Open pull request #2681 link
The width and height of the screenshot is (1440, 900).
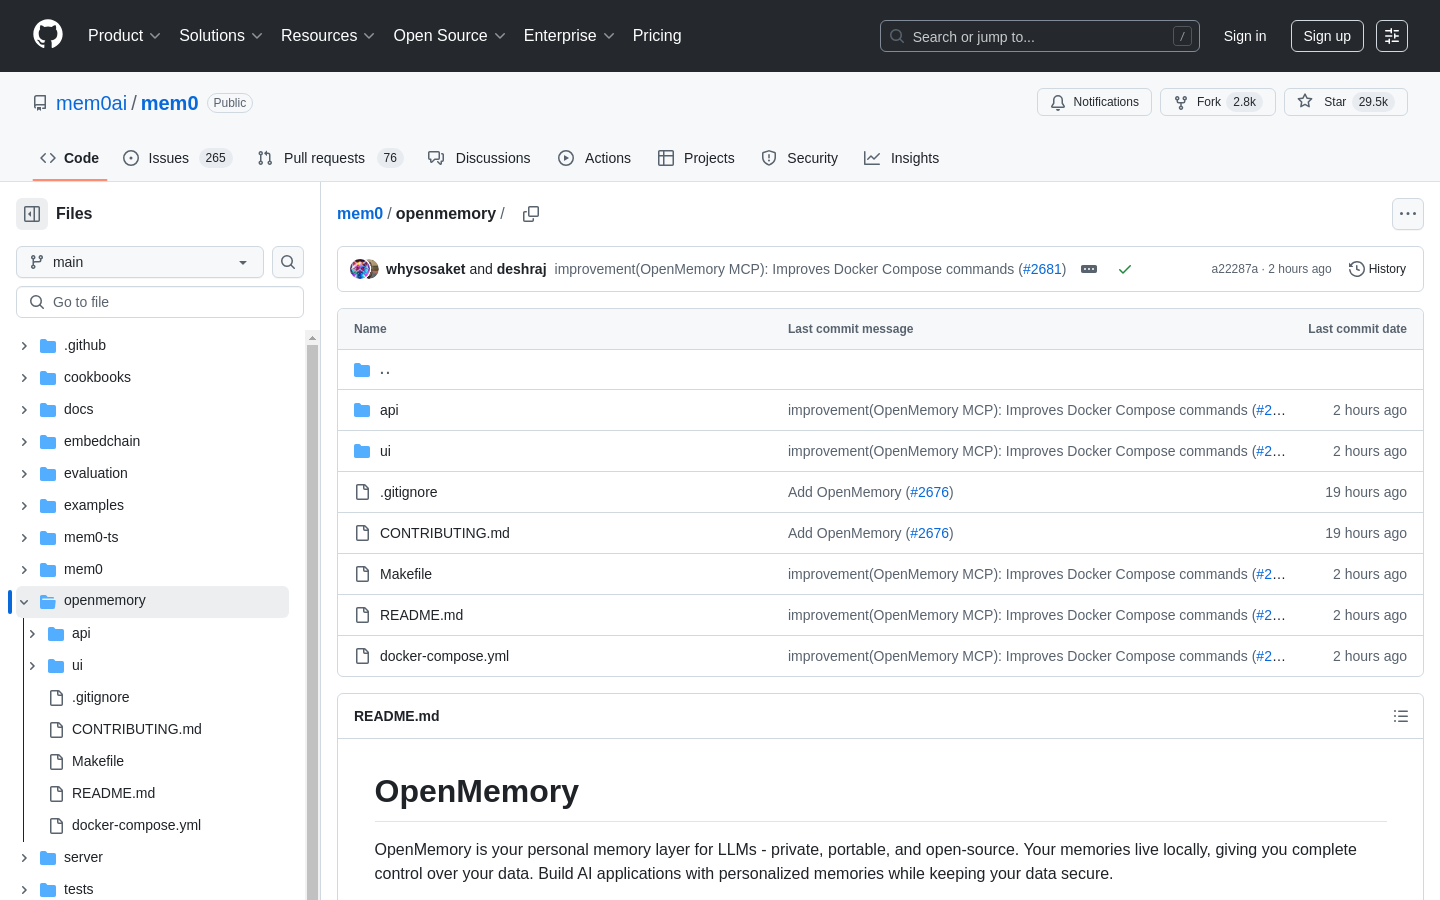tap(1042, 269)
